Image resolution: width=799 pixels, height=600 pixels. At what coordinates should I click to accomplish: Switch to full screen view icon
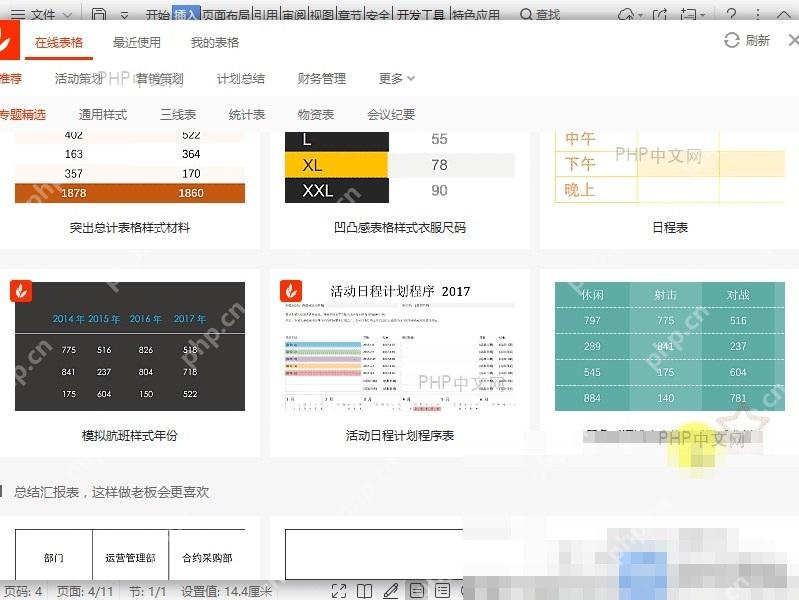click(x=339, y=591)
